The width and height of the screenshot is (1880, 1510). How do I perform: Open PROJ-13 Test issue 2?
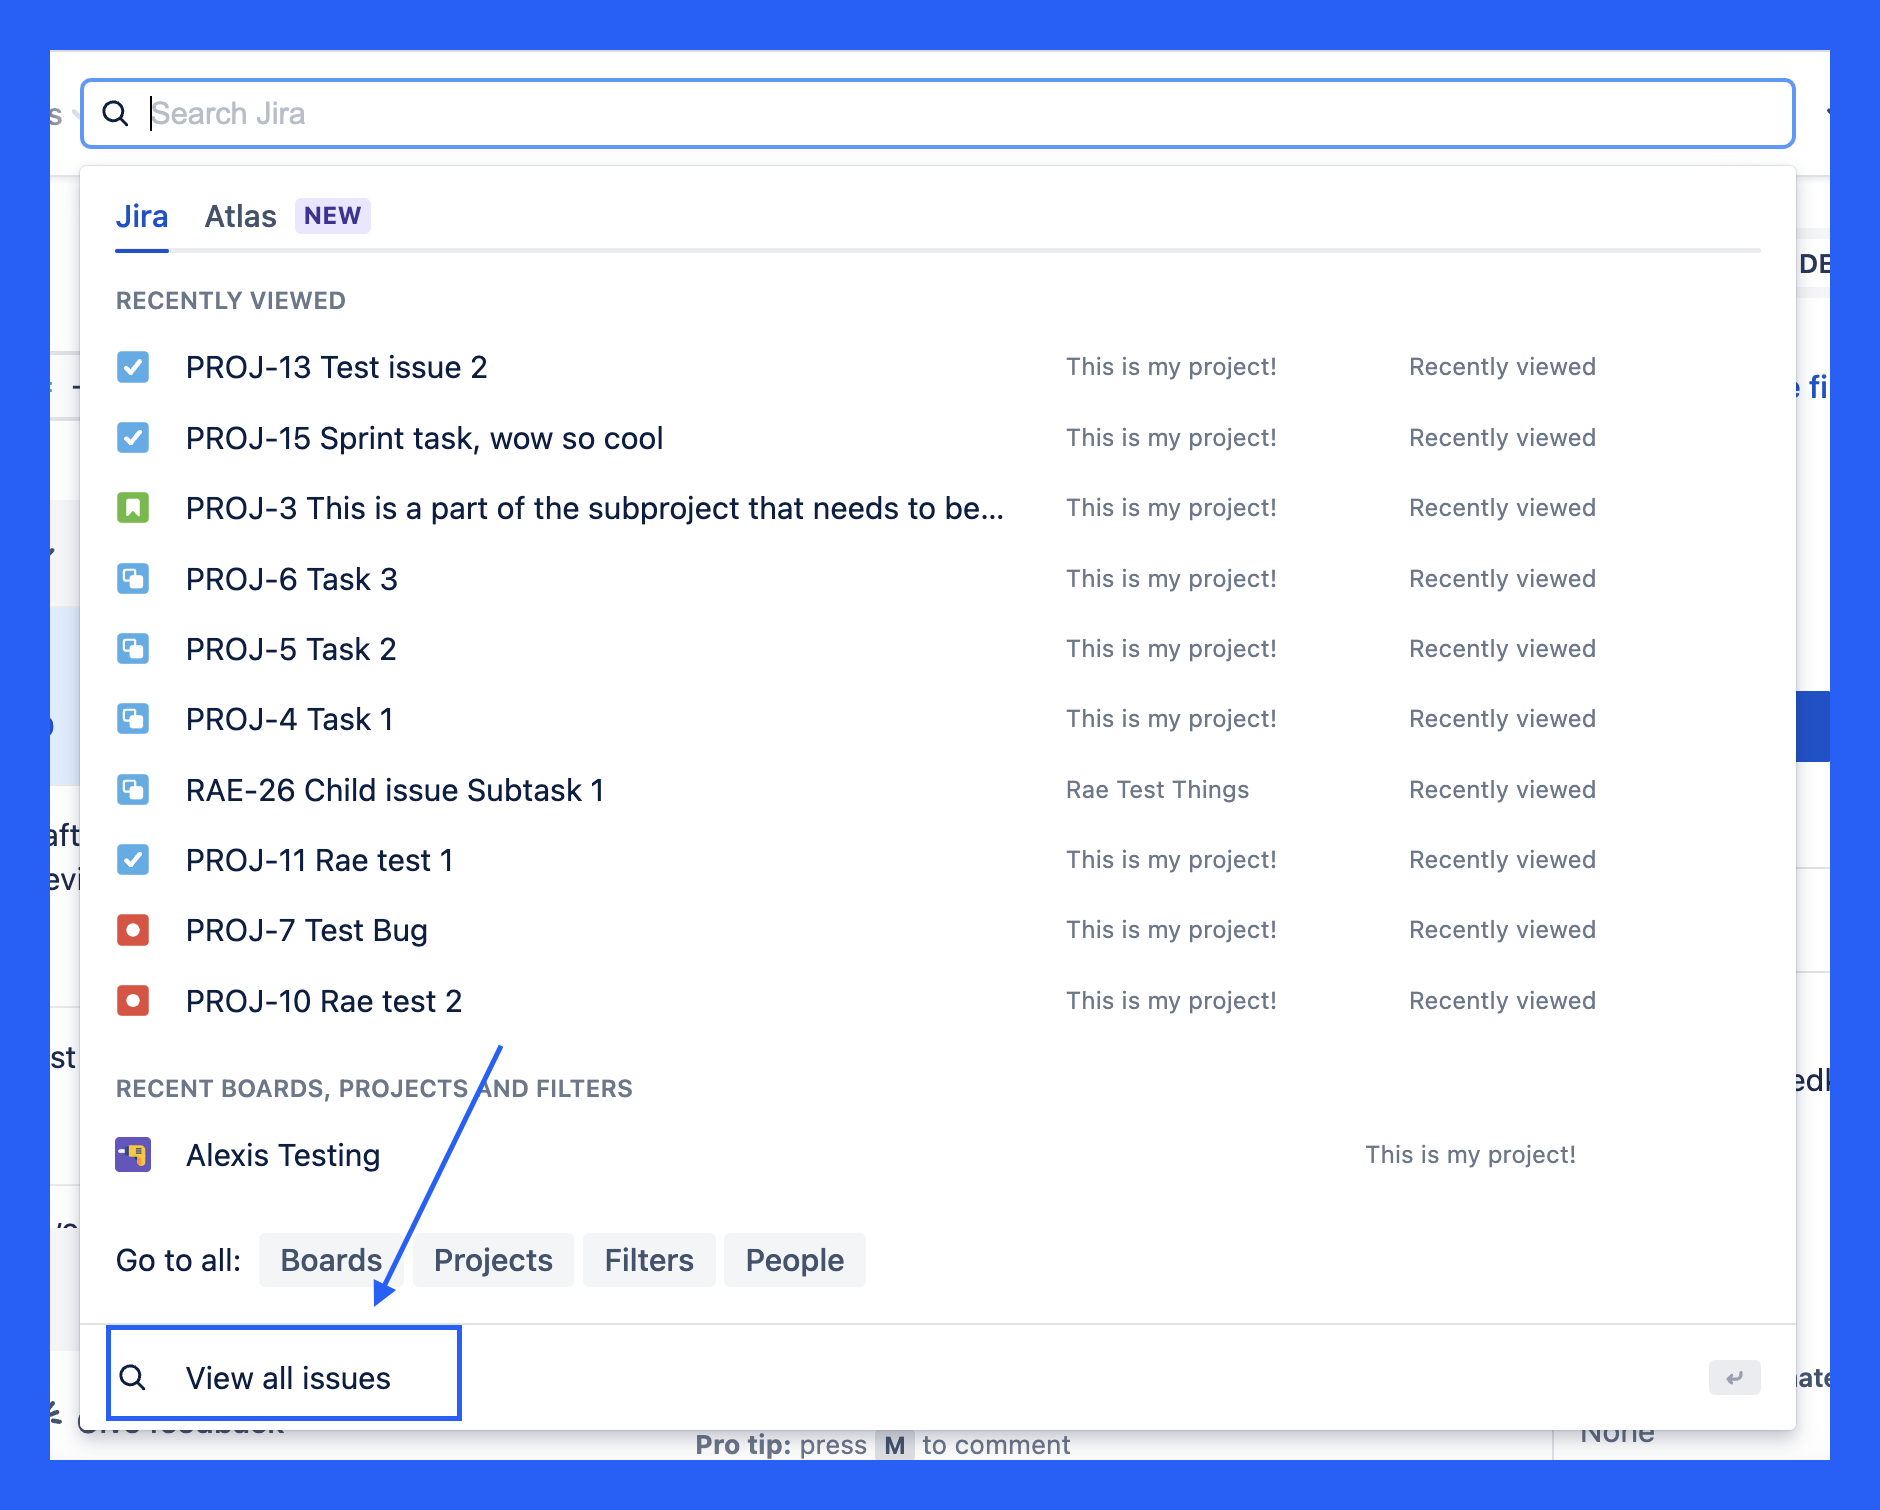tap(336, 367)
